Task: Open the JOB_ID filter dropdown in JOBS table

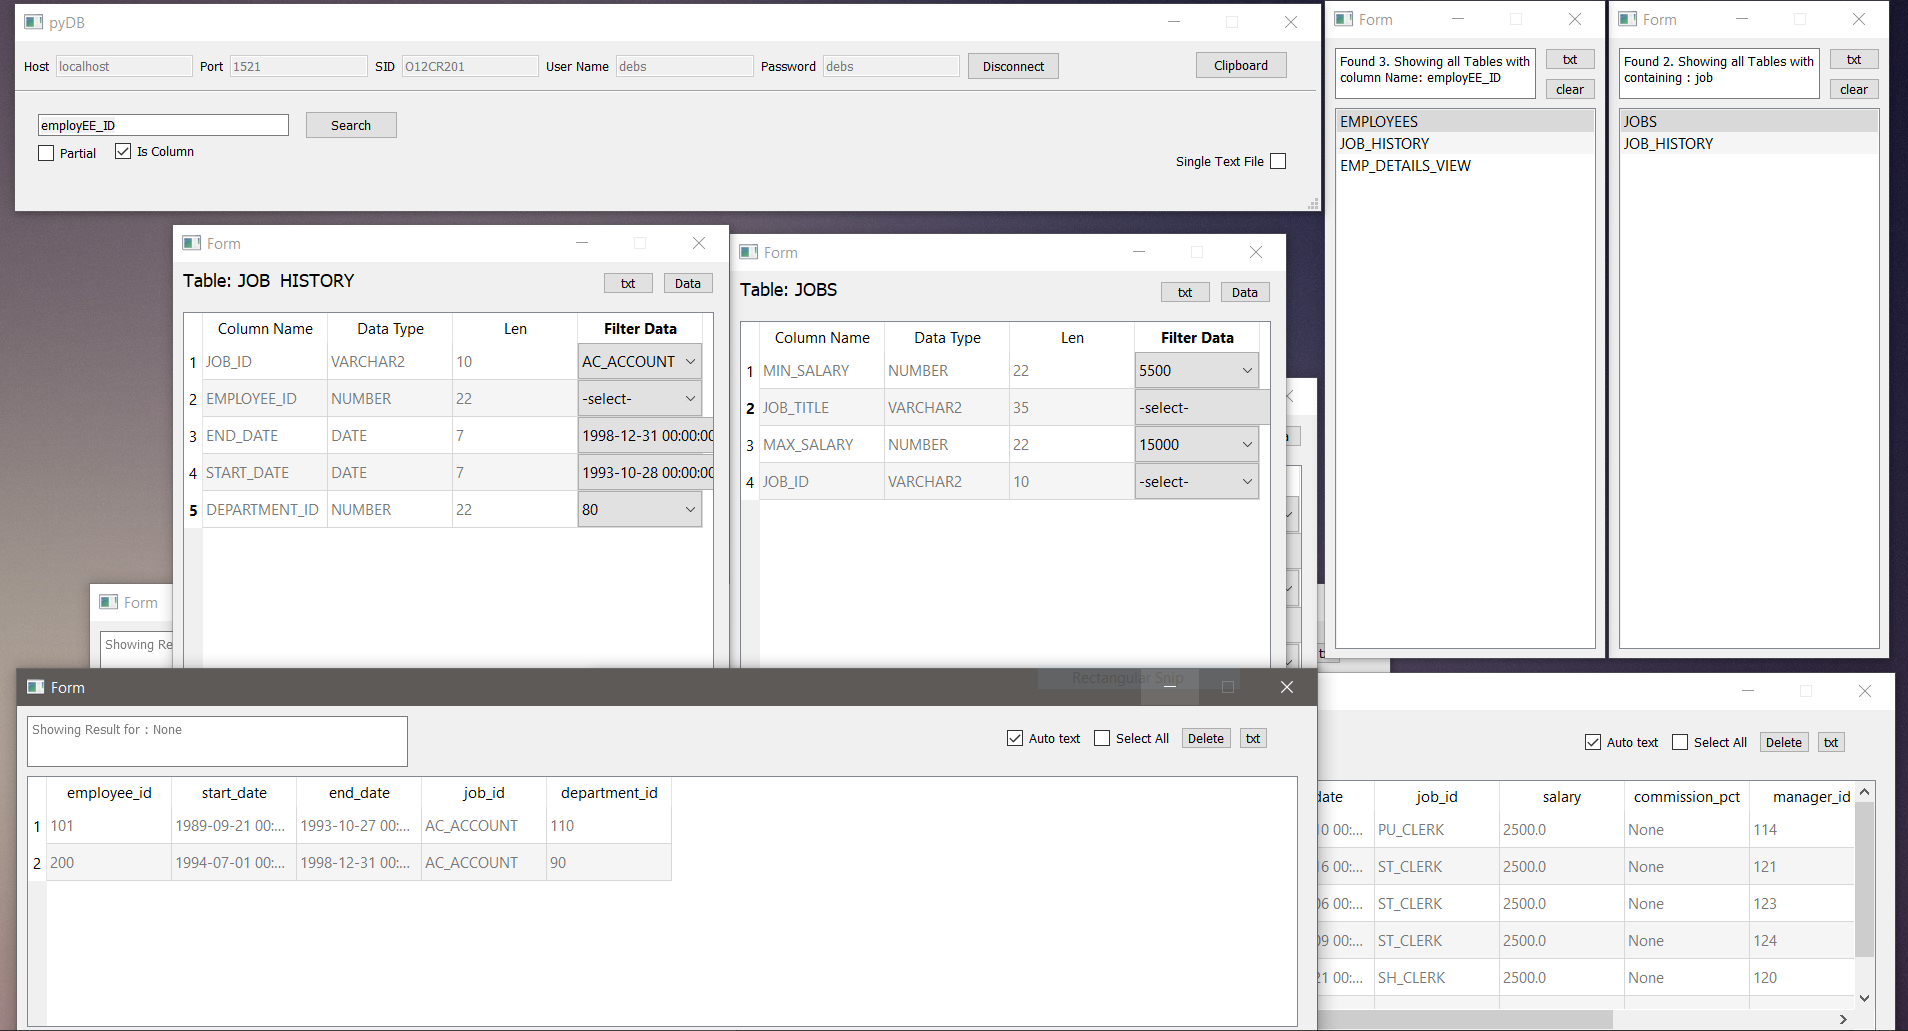Action: (x=1196, y=481)
